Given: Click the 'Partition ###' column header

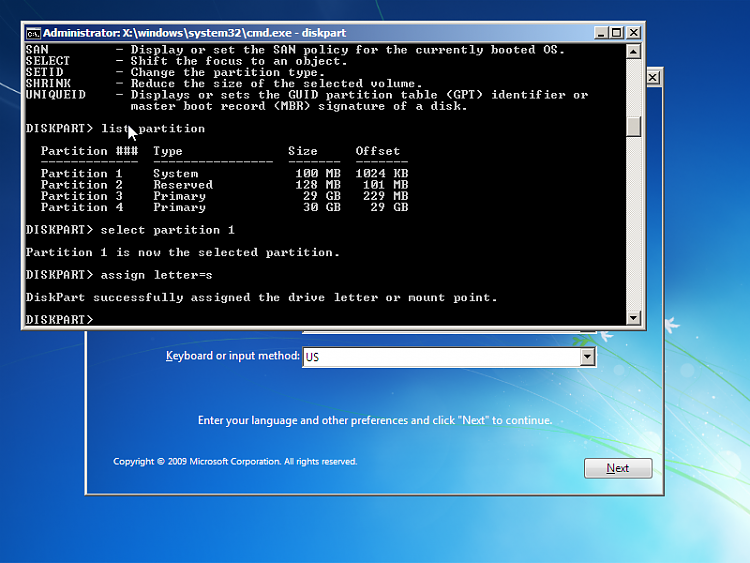Looking at the screenshot, I should pos(89,151).
